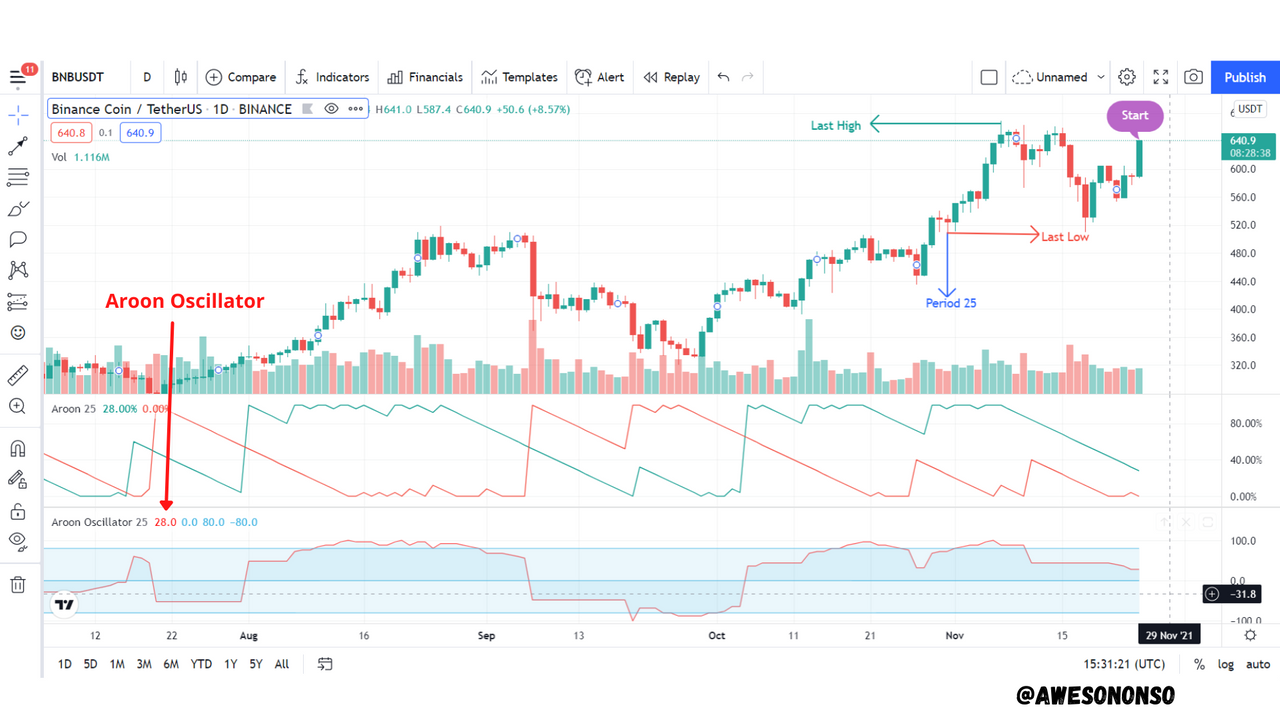
Task: Click the Start callout bubble
Action: click(1135, 116)
